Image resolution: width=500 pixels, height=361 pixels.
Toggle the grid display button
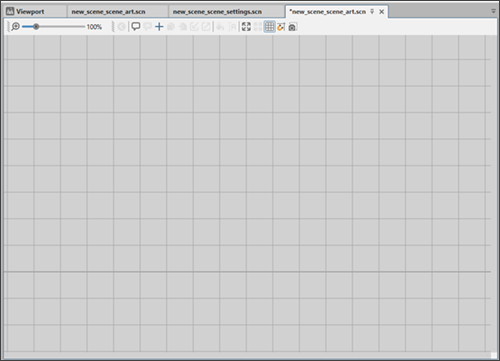[269, 27]
